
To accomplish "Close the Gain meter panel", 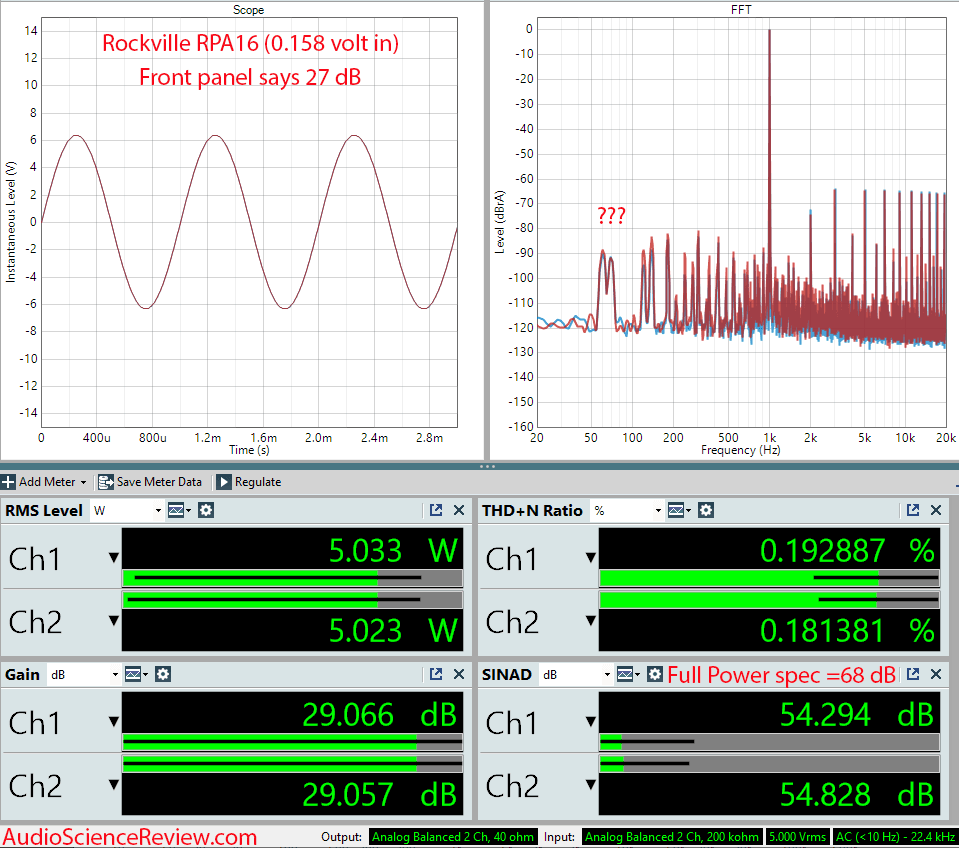I will [x=459, y=674].
